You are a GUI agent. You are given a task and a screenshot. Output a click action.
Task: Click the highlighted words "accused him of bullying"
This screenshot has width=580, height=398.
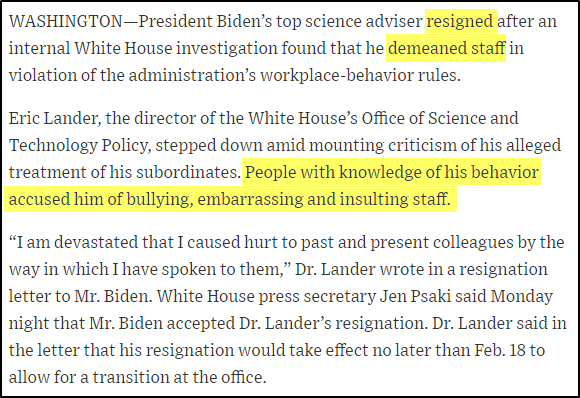(99, 199)
